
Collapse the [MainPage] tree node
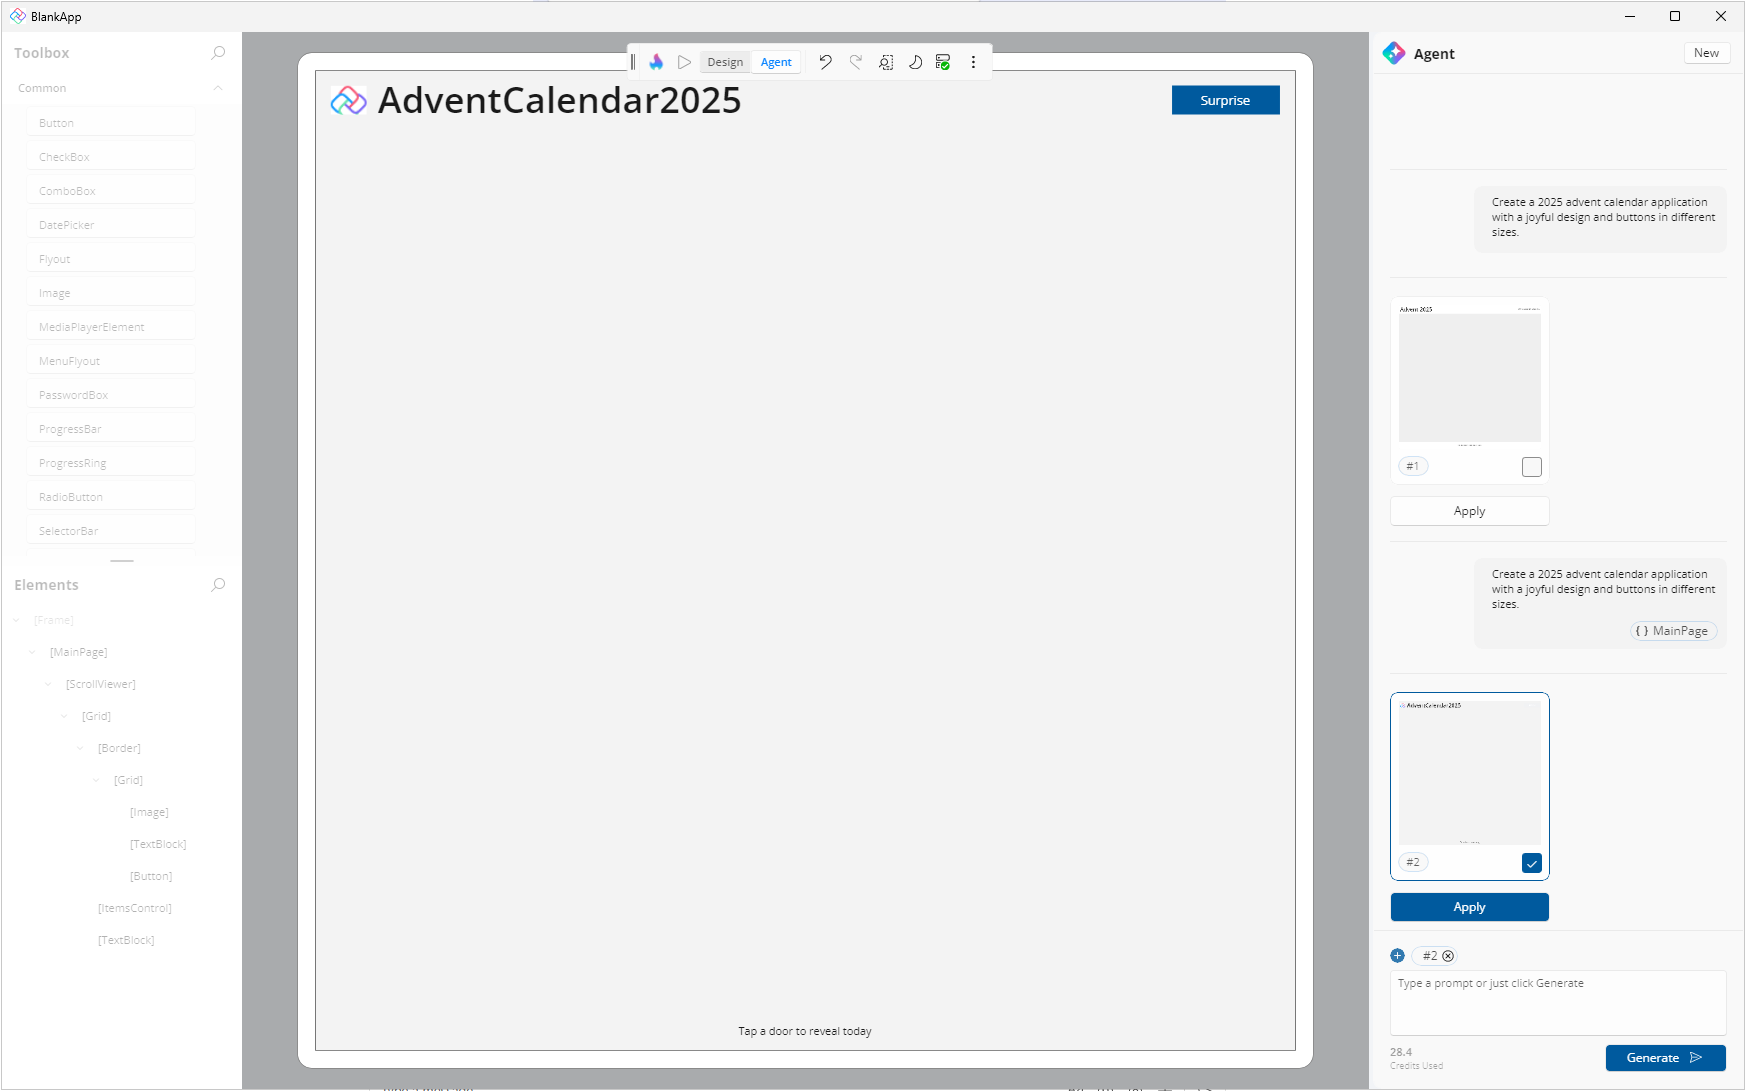pyautogui.click(x=33, y=652)
